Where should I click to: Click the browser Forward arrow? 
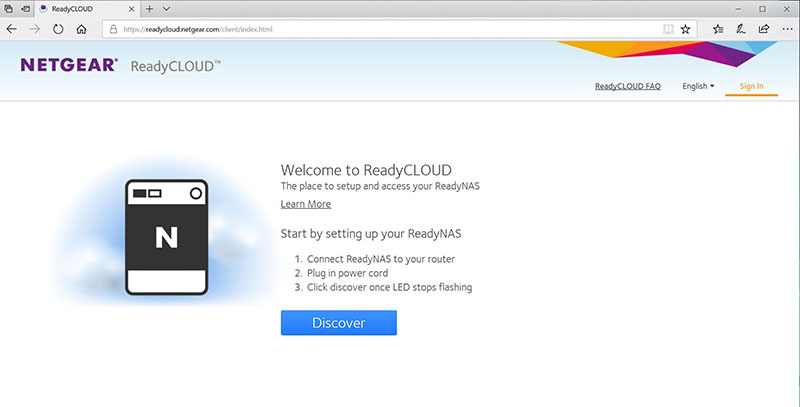35,30
